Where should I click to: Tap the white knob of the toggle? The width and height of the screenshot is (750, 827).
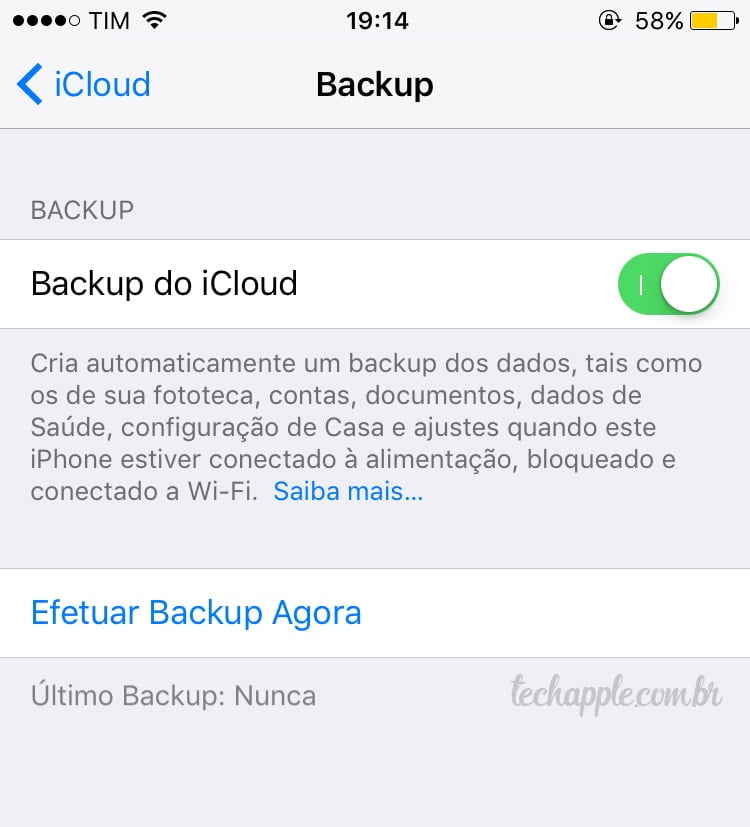689,284
